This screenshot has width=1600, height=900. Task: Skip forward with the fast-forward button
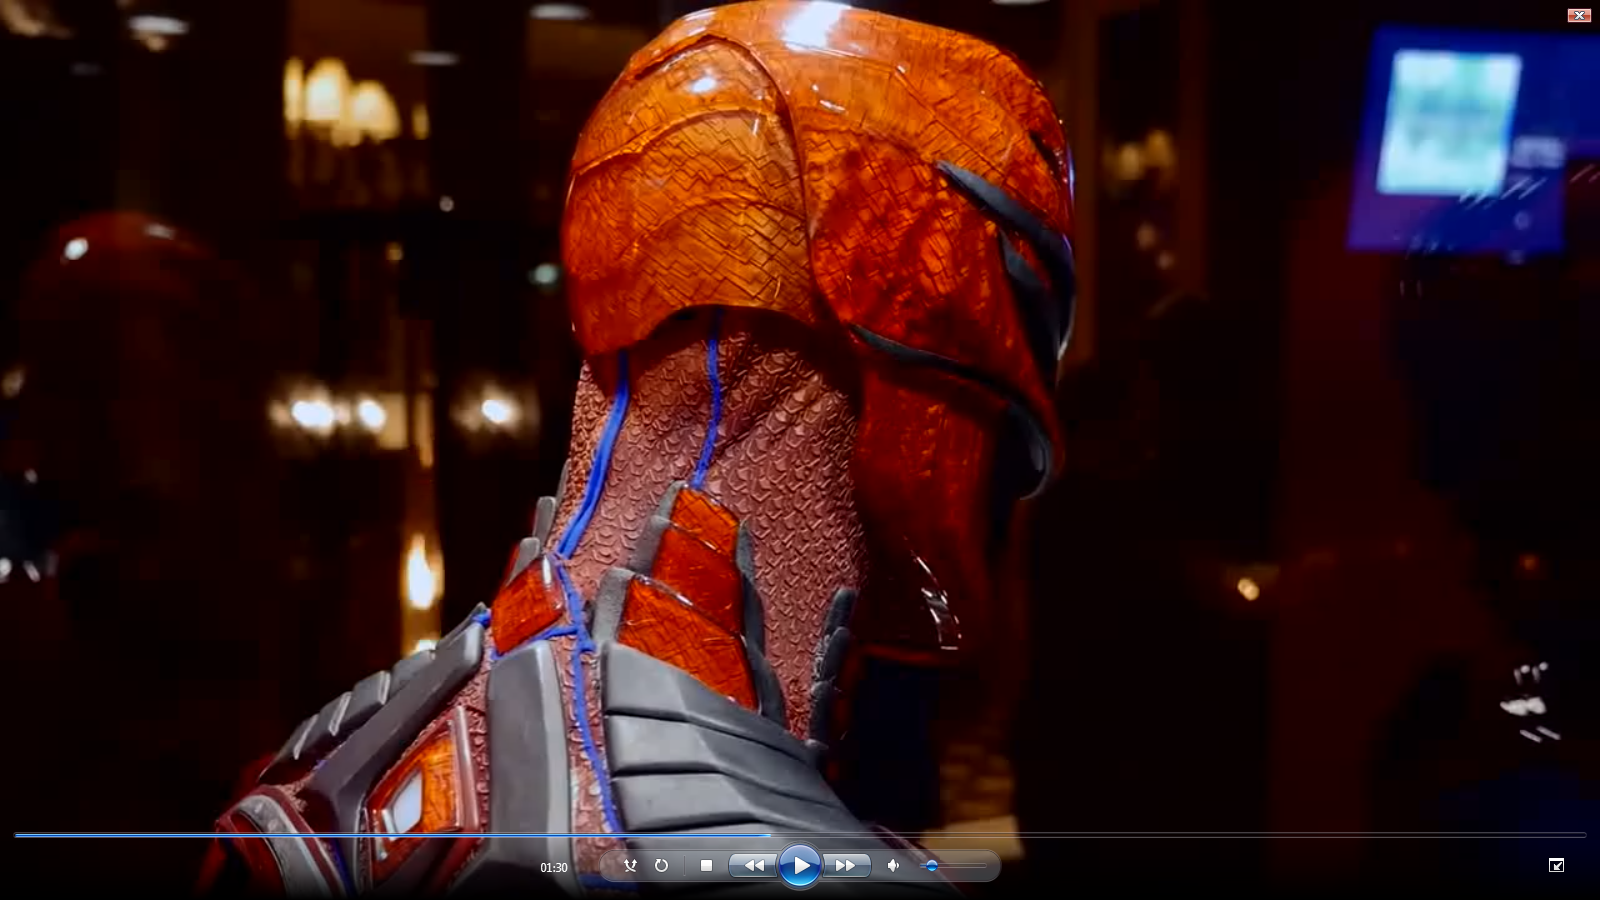point(846,866)
